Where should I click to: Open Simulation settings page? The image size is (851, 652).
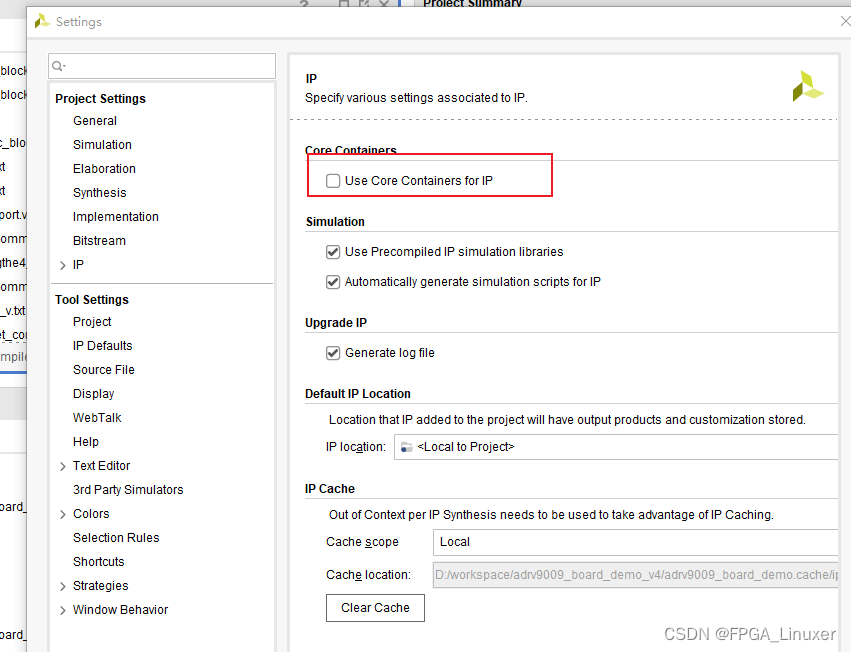tap(102, 144)
